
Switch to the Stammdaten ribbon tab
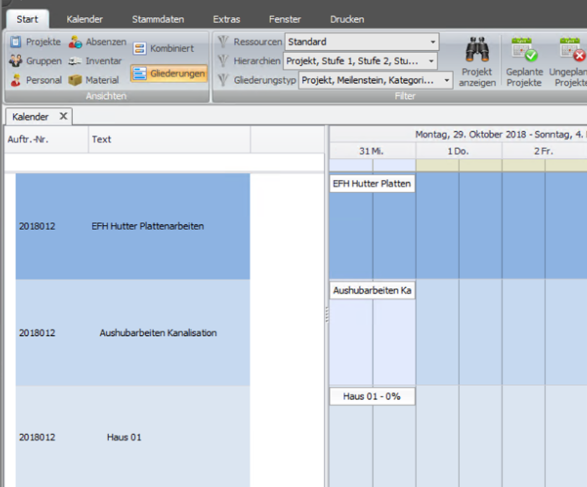(x=158, y=19)
